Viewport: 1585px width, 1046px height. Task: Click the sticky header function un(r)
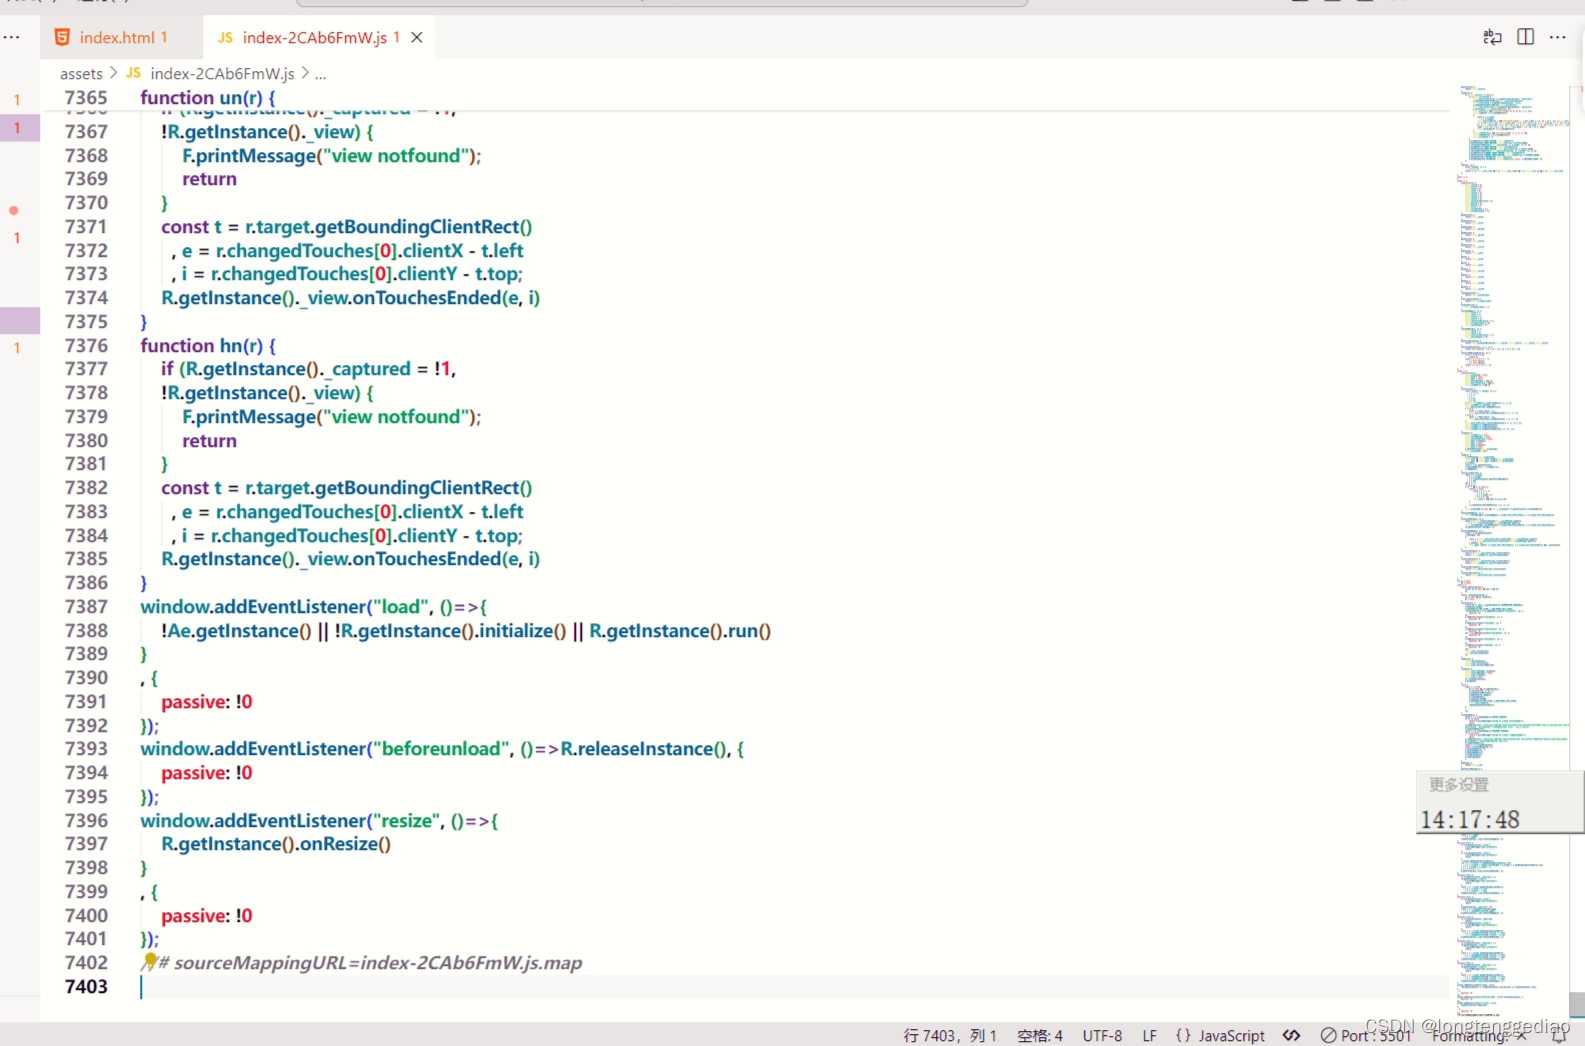coord(208,97)
